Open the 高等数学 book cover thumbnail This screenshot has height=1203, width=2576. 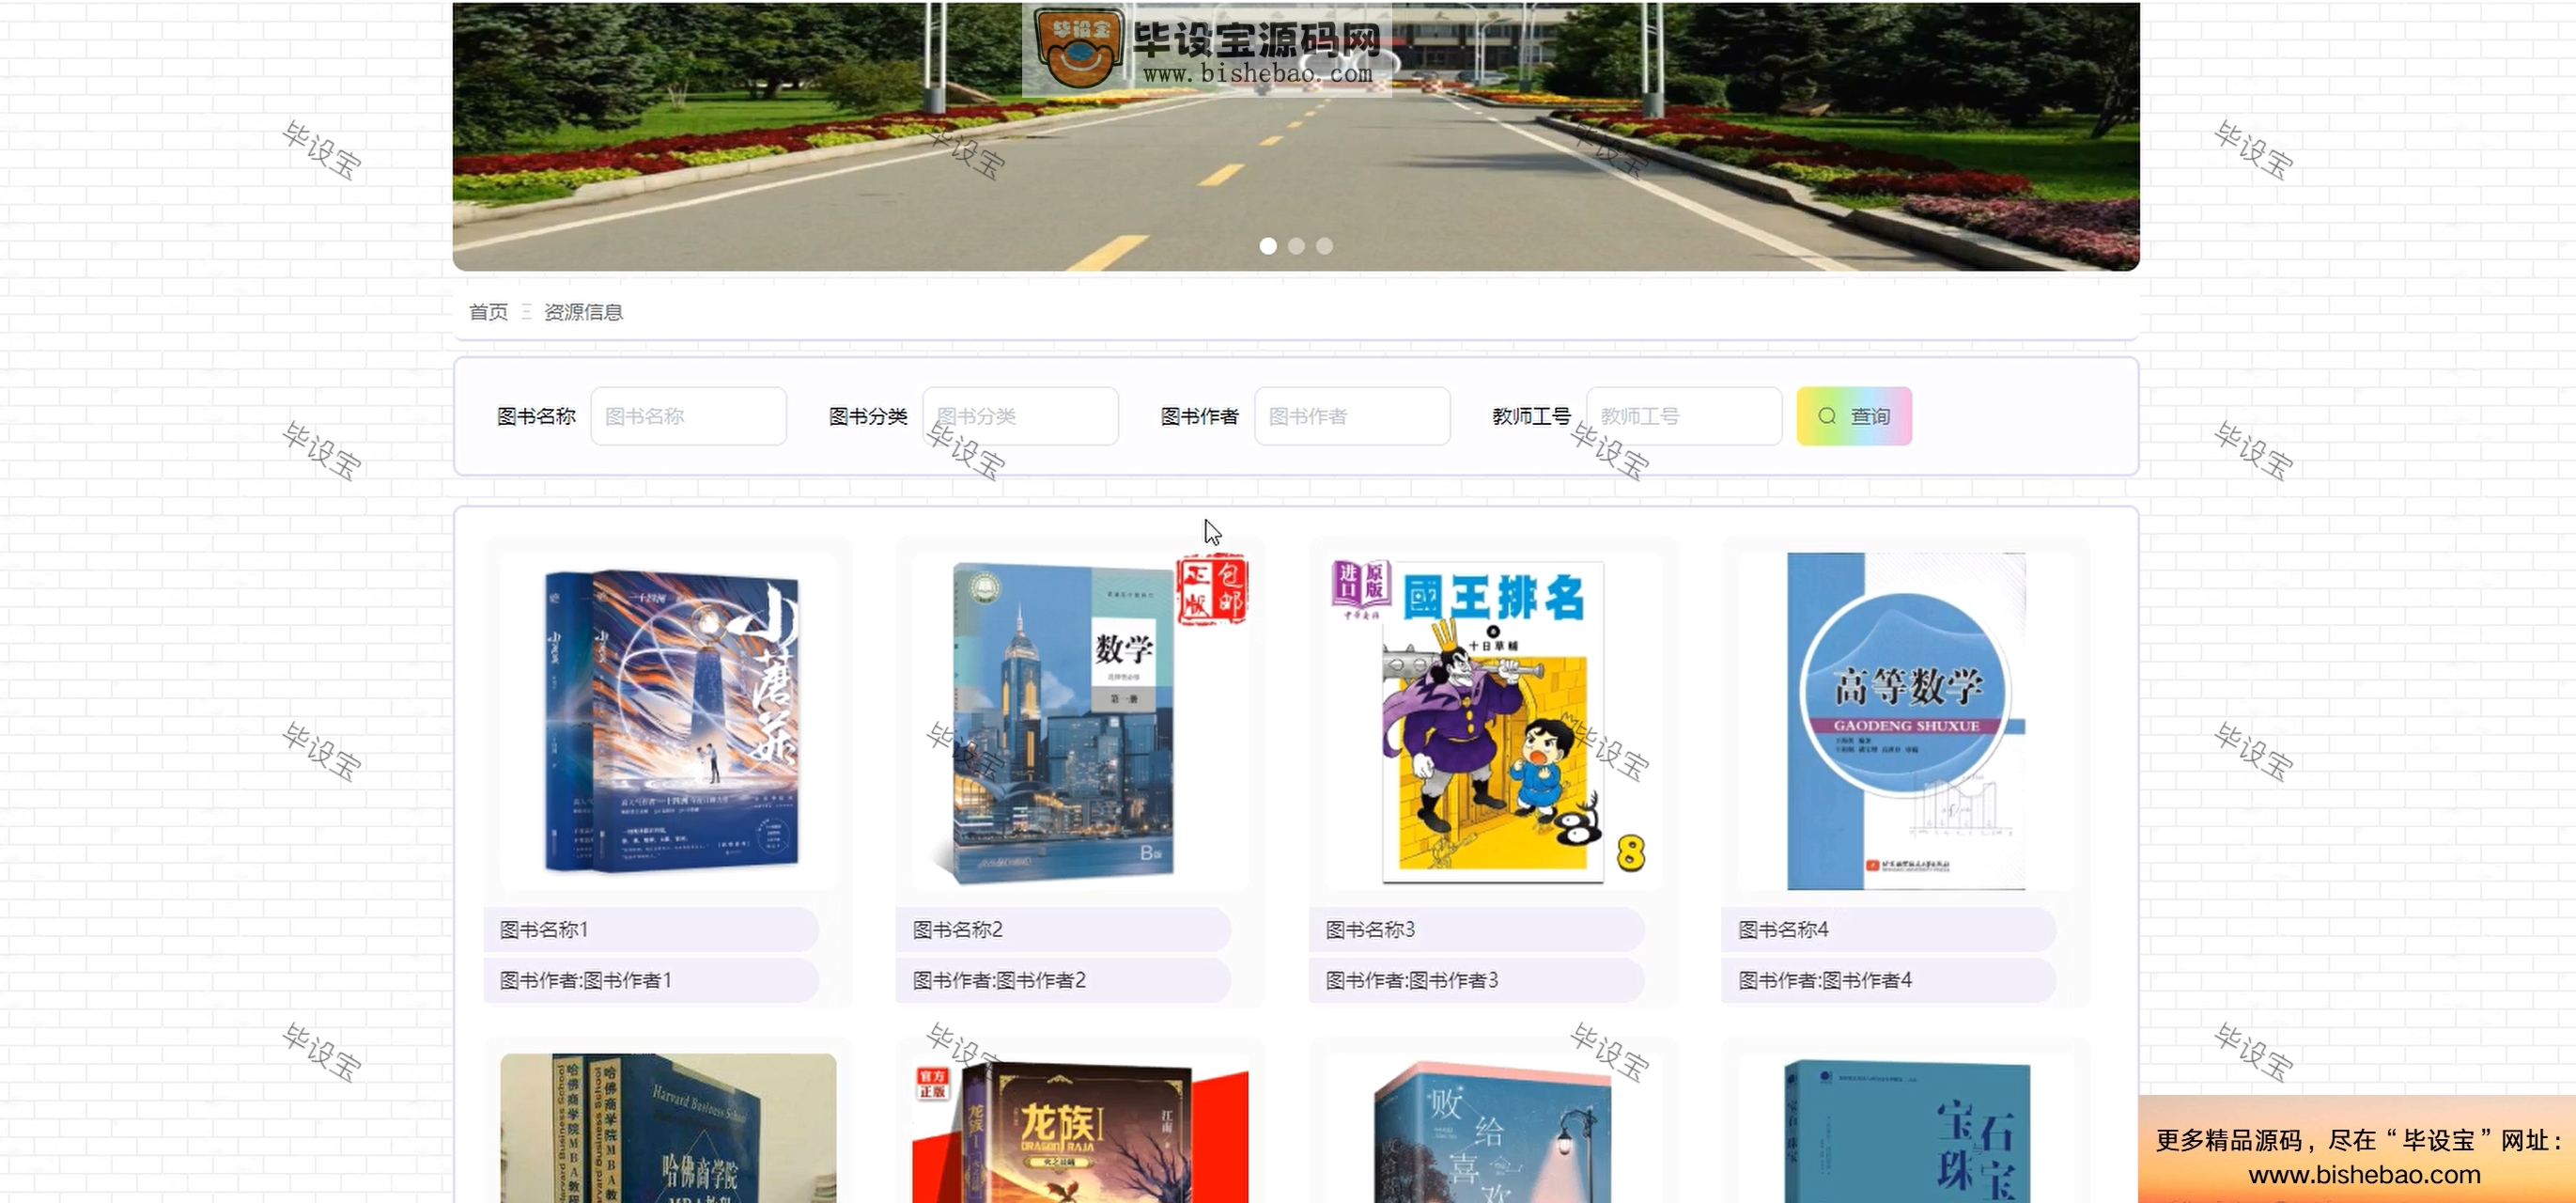tap(1906, 720)
